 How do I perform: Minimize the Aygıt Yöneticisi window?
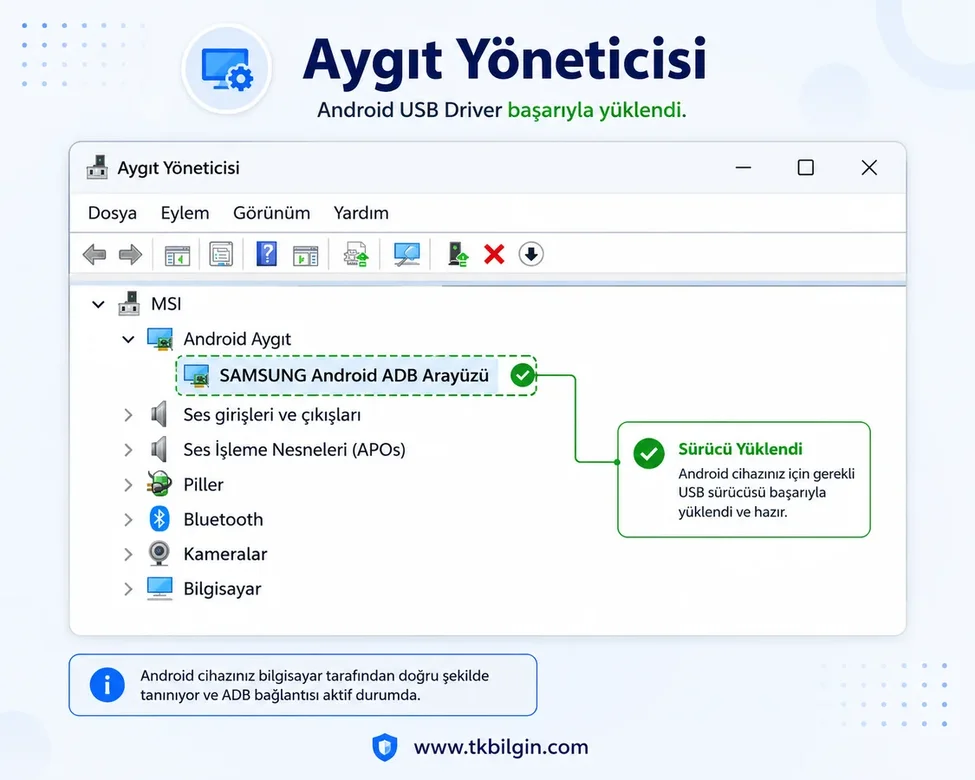coord(743,167)
